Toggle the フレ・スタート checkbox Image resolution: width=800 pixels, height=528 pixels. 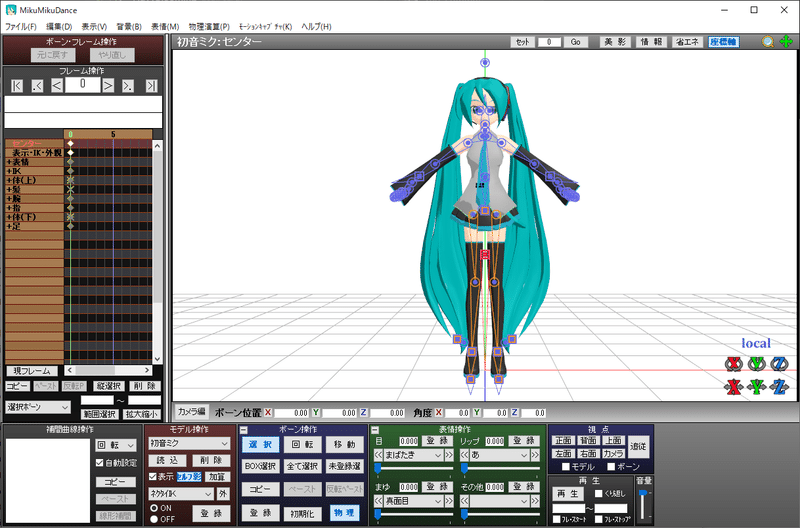[x=557, y=519]
